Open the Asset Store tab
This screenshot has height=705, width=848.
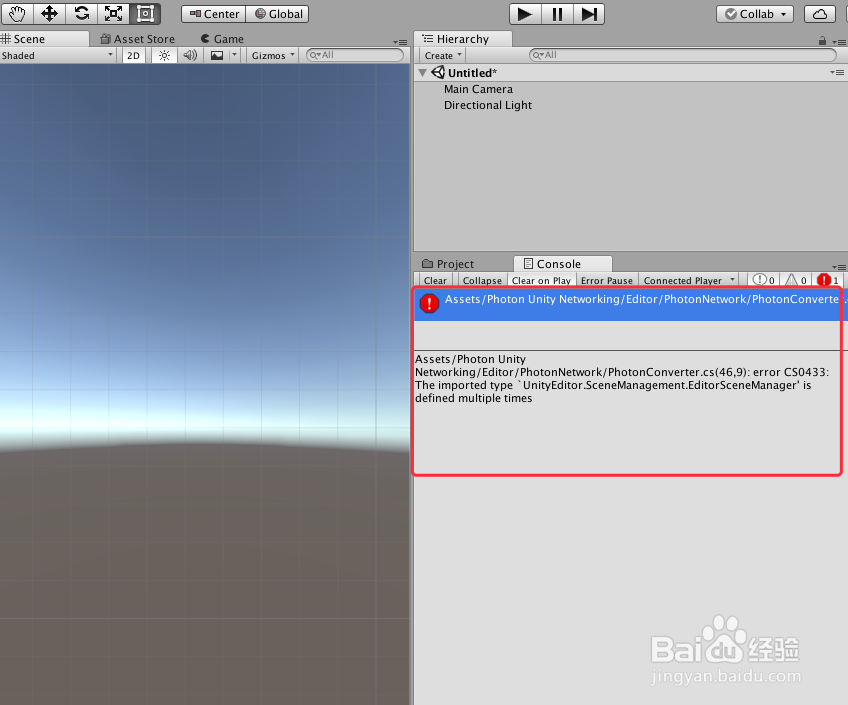click(x=138, y=39)
